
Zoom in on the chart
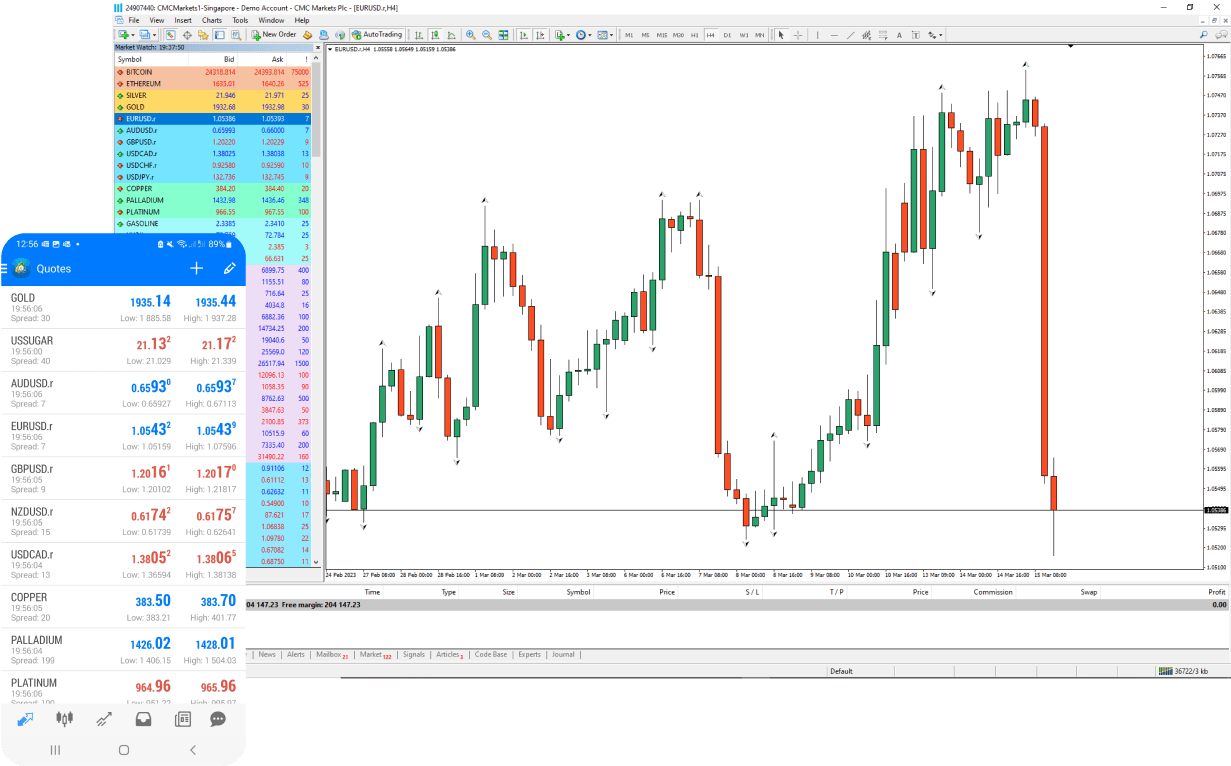click(470, 35)
